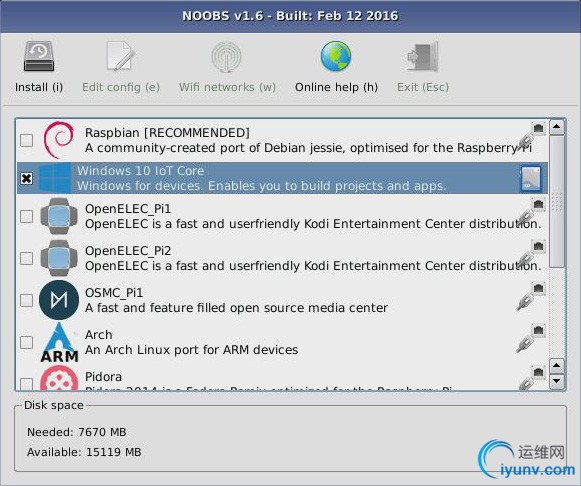This screenshot has height=486, width=581.
Task: Click 'Windows for devices' description text
Action: click(x=262, y=186)
